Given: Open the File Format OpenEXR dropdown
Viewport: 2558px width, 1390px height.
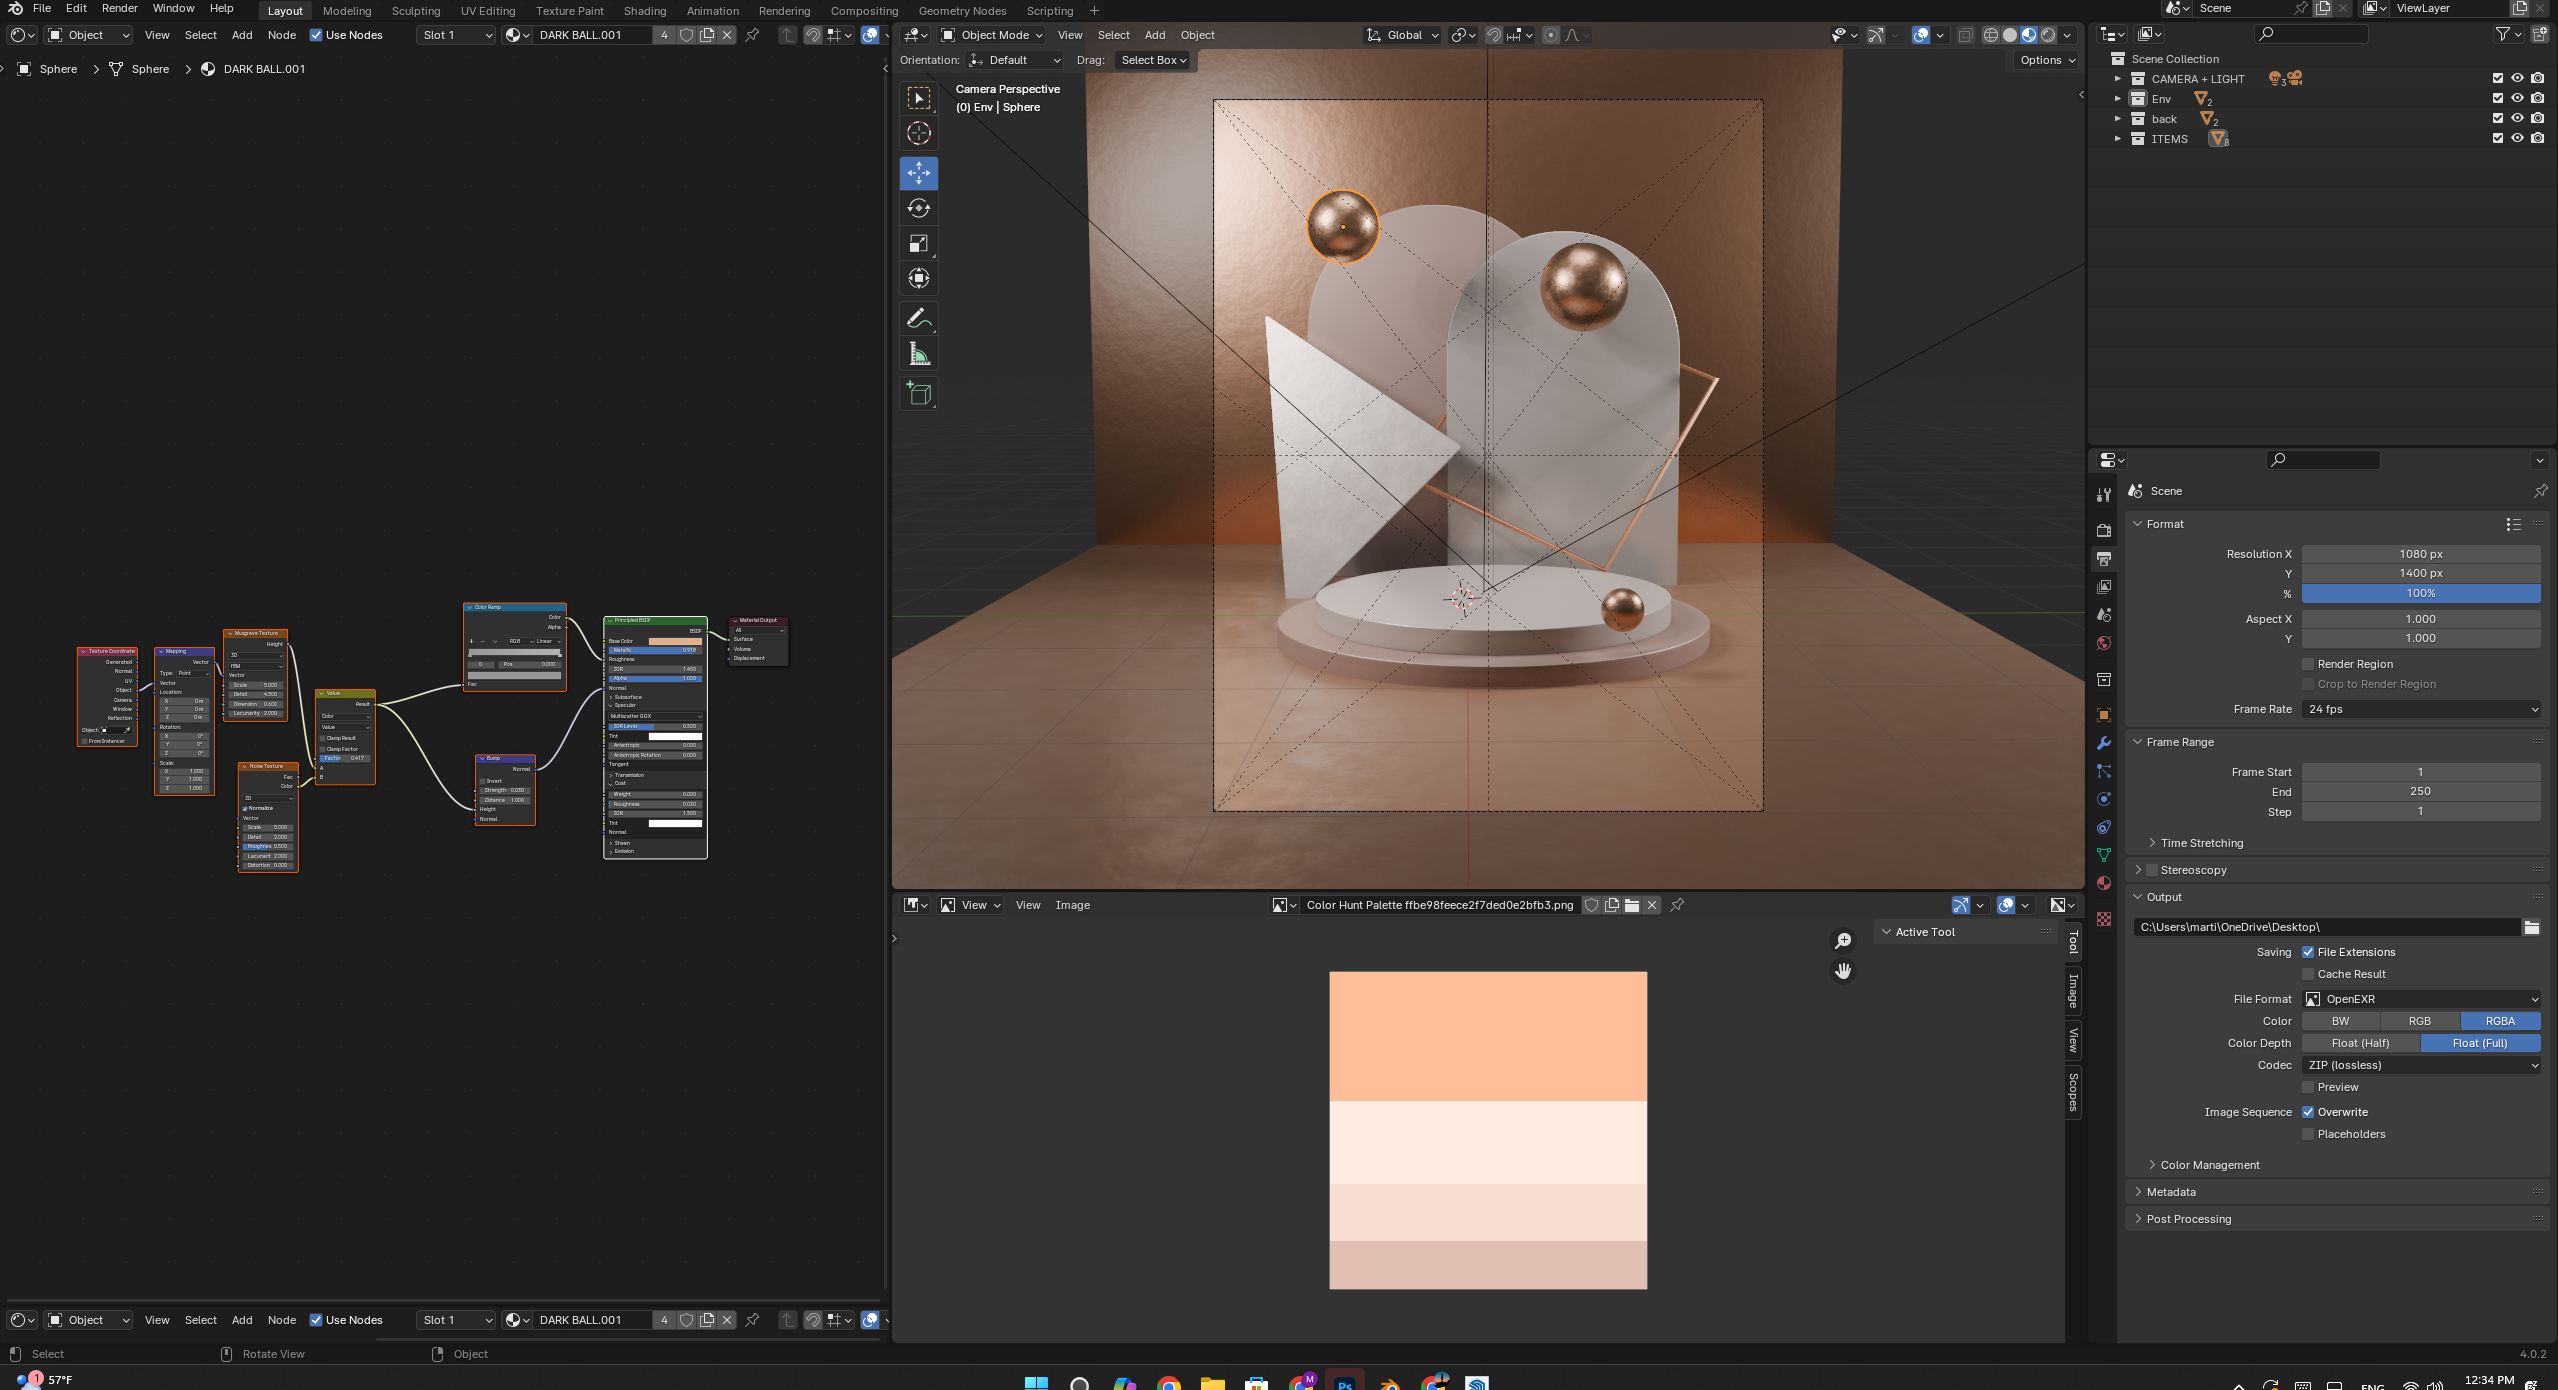Looking at the screenshot, I should 2421,999.
